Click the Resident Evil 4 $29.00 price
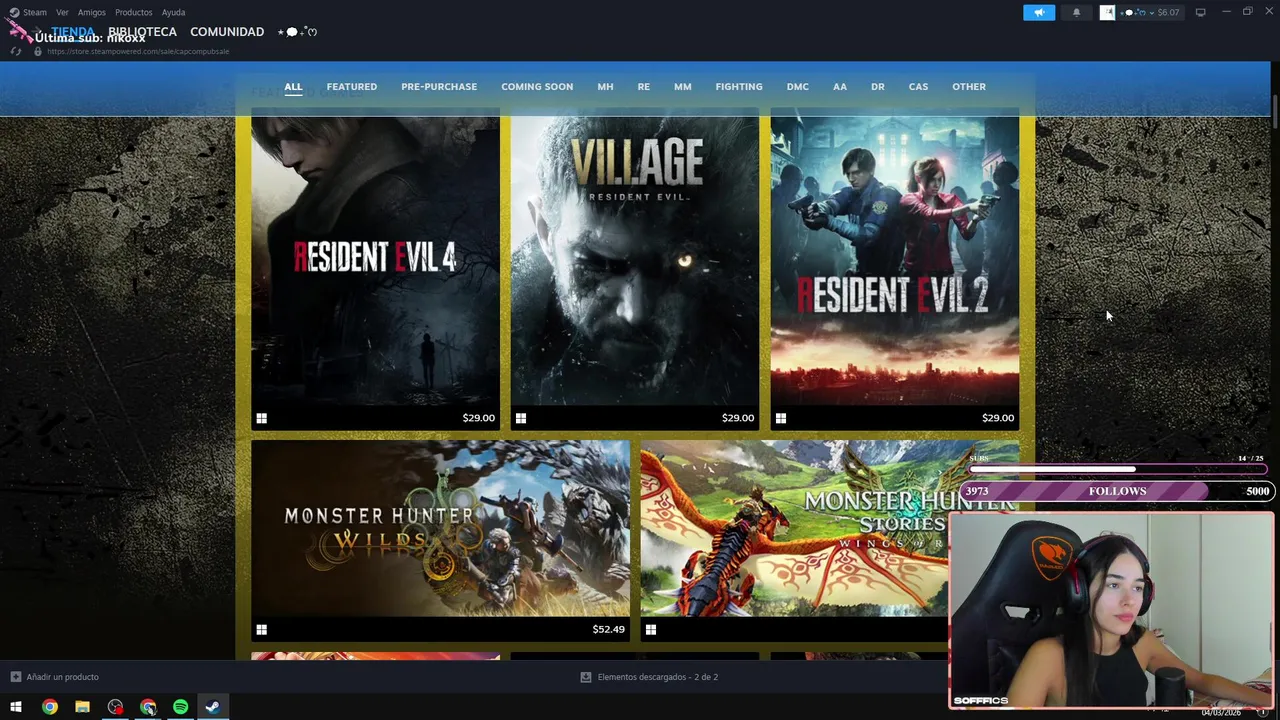The height and width of the screenshot is (720, 1280). (x=479, y=418)
